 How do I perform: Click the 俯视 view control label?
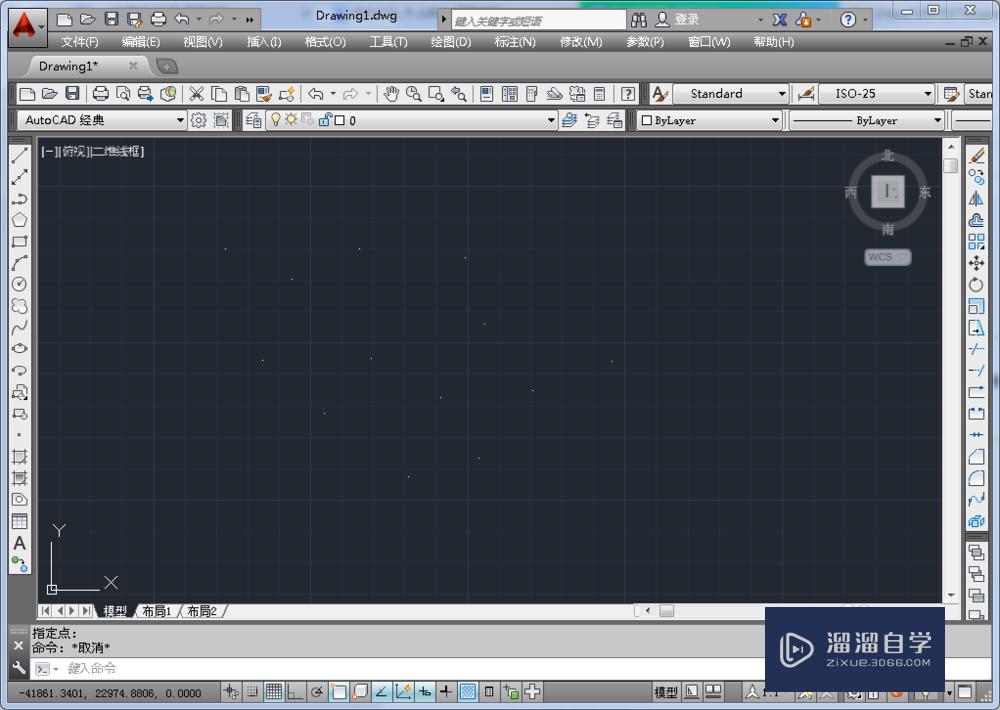pyautogui.click(x=74, y=152)
